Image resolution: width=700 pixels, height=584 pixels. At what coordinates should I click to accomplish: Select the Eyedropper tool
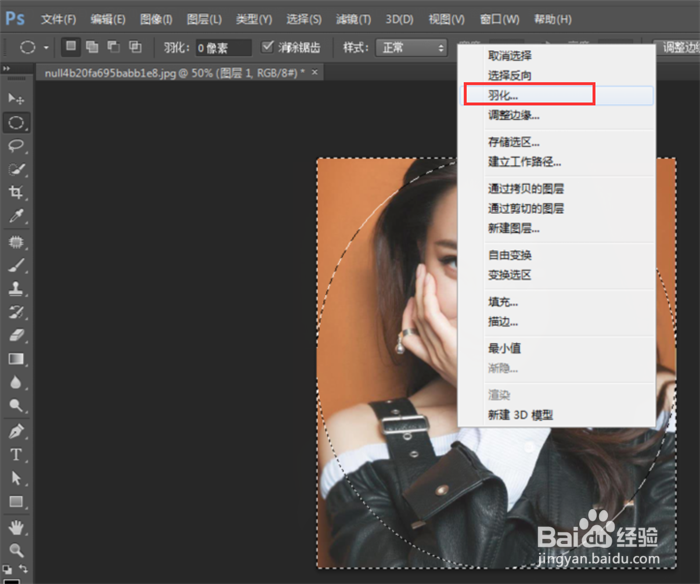tap(16, 216)
